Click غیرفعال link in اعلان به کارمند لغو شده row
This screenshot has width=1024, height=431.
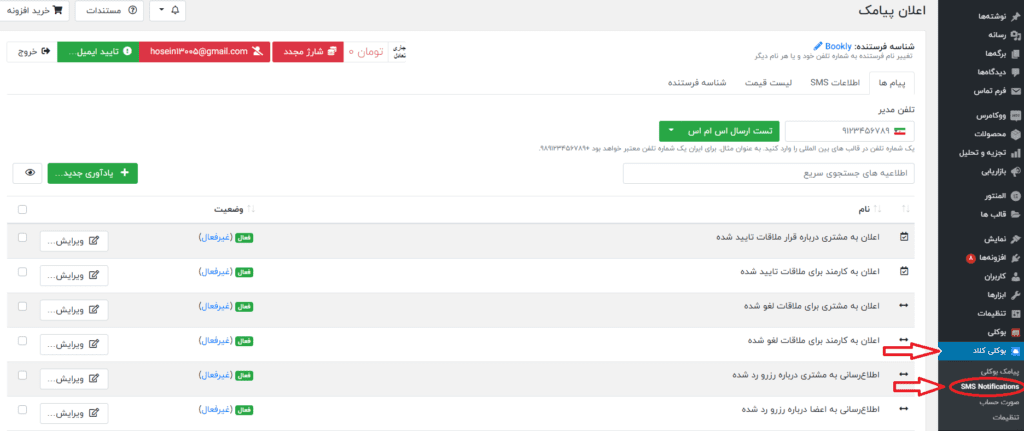point(216,340)
